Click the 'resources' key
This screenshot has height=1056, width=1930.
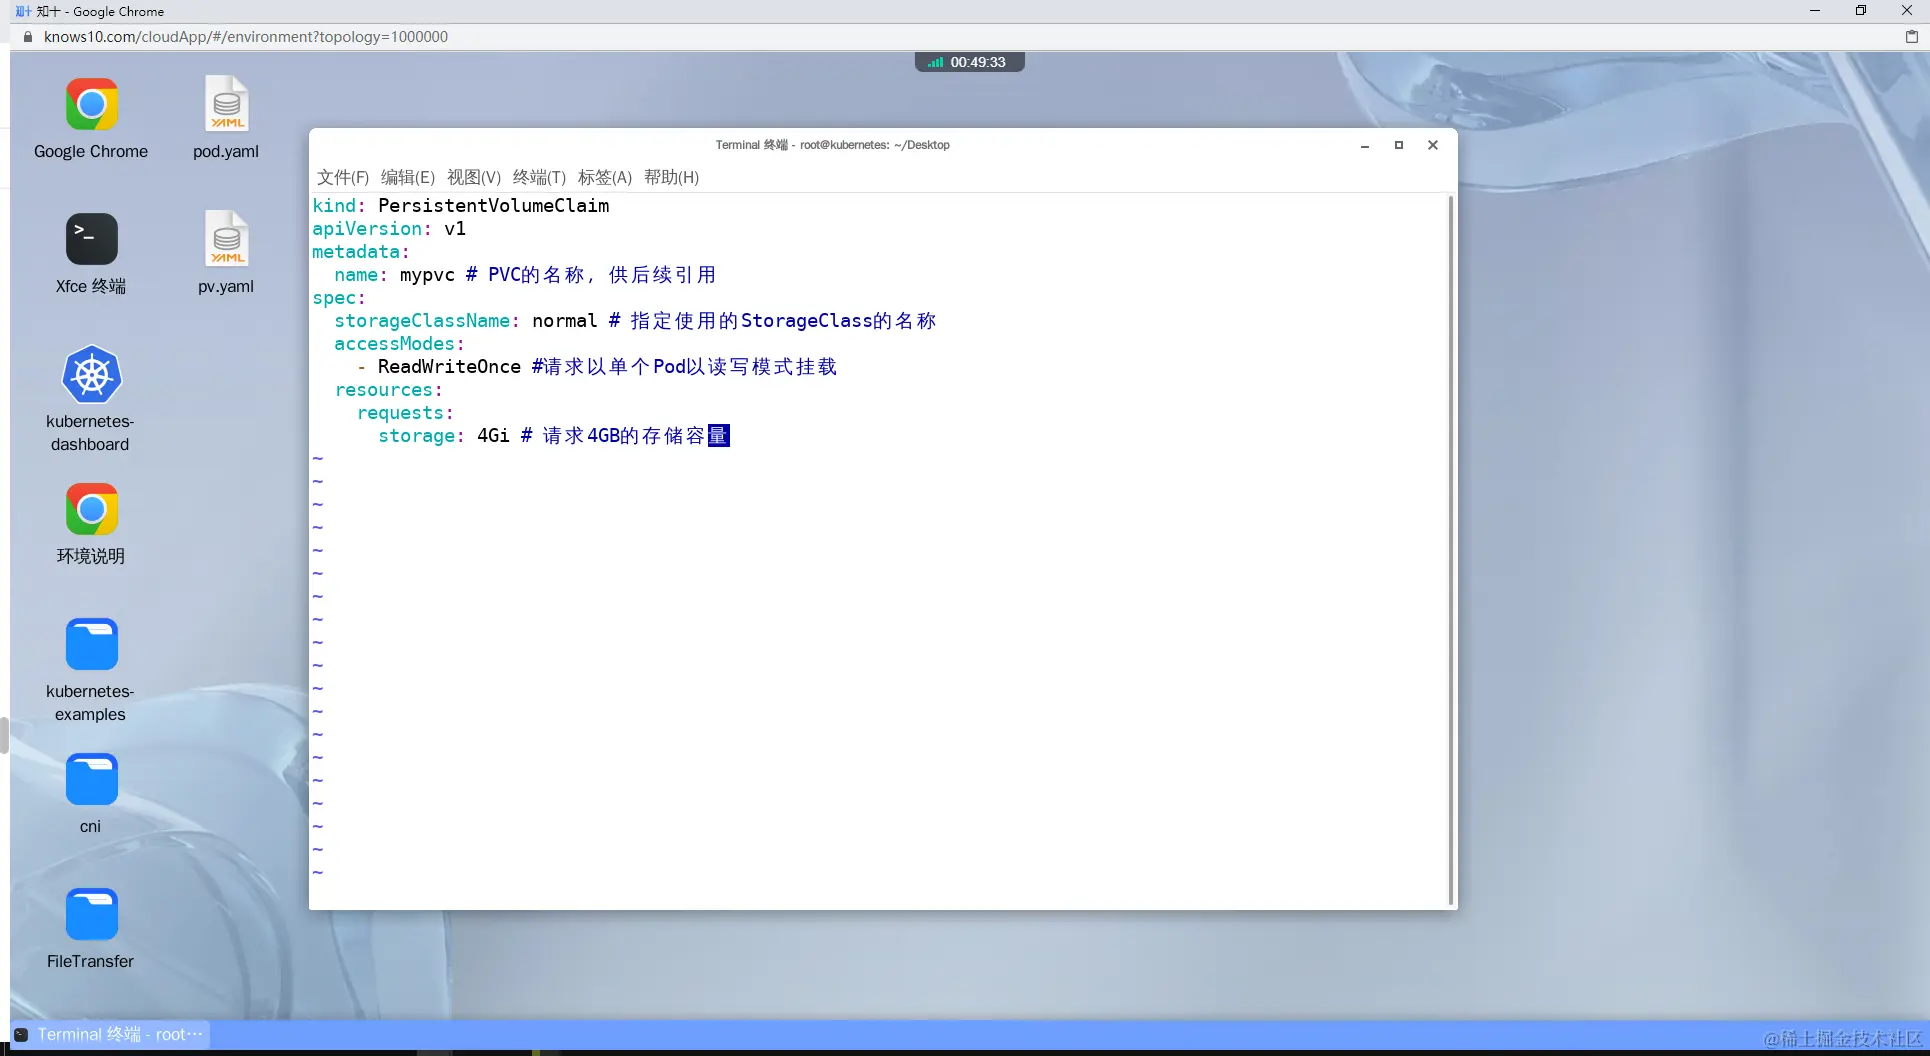click(x=383, y=390)
